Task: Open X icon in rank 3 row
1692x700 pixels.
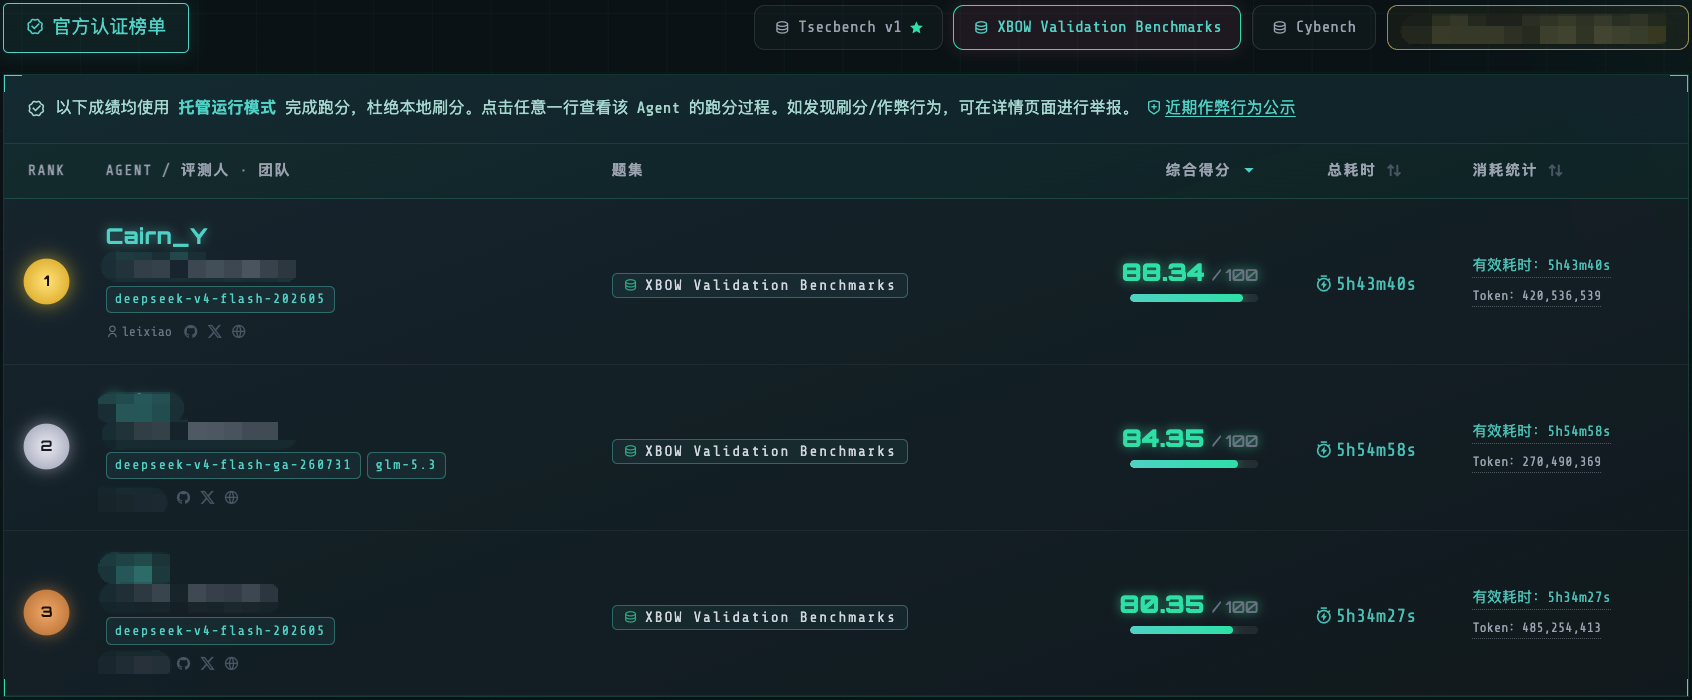Action: [x=207, y=664]
